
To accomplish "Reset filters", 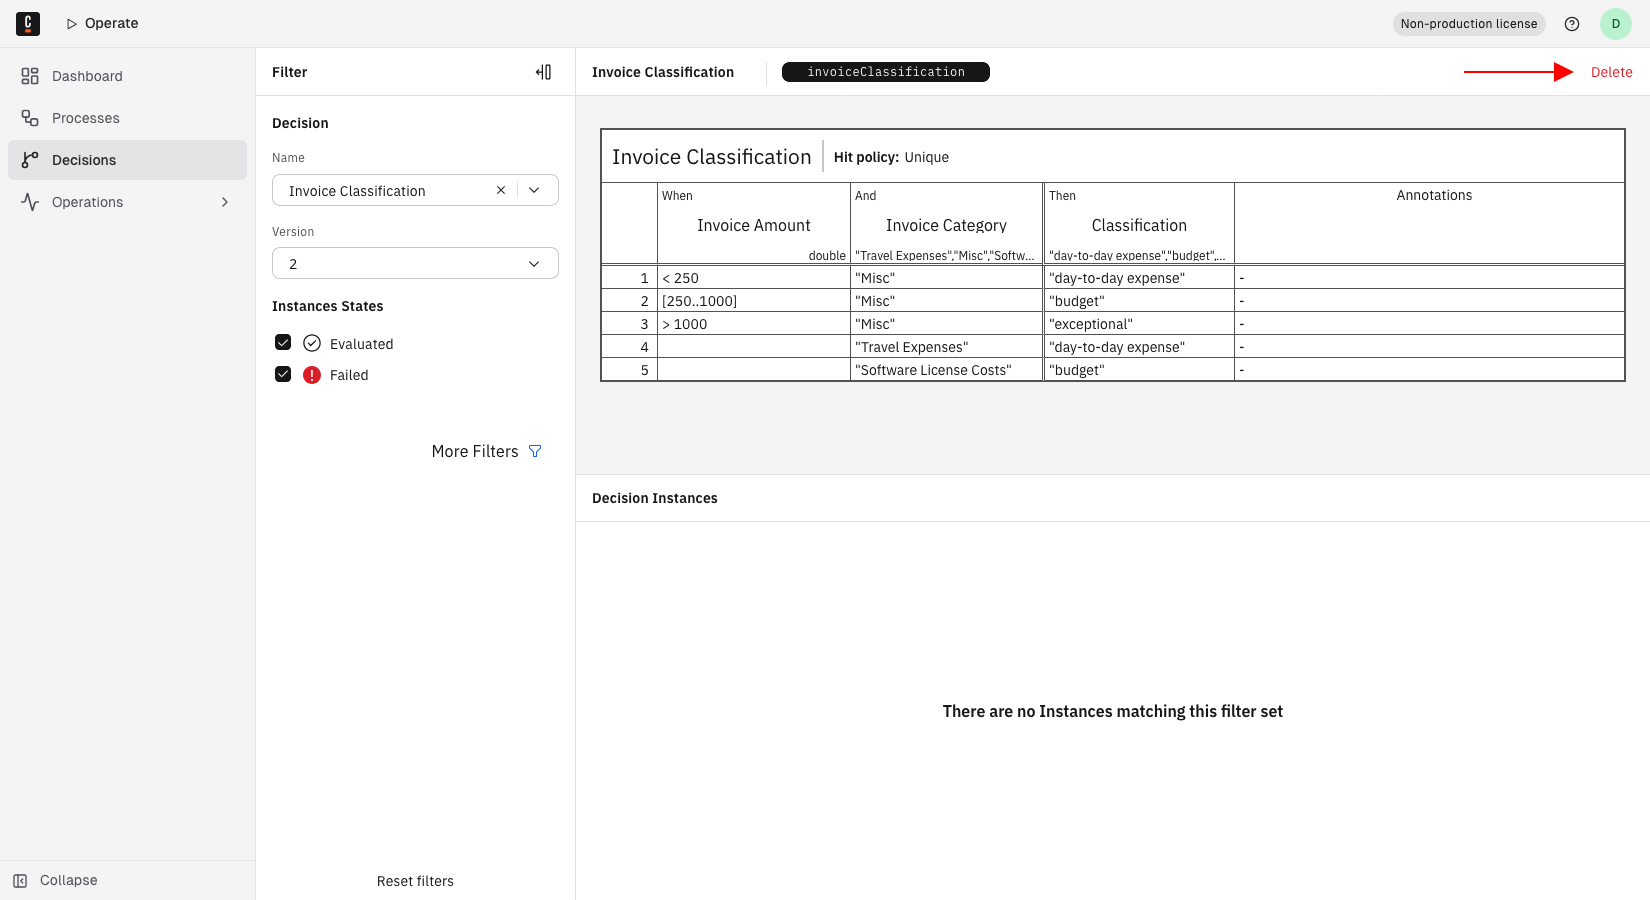I will pyautogui.click(x=415, y=881).
